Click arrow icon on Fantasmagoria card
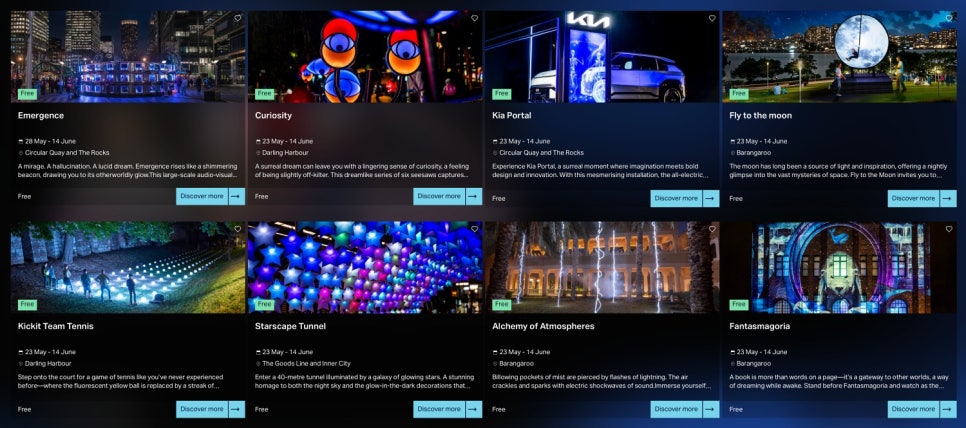Screen dimensions: 966x428 [x=949, y=409]
